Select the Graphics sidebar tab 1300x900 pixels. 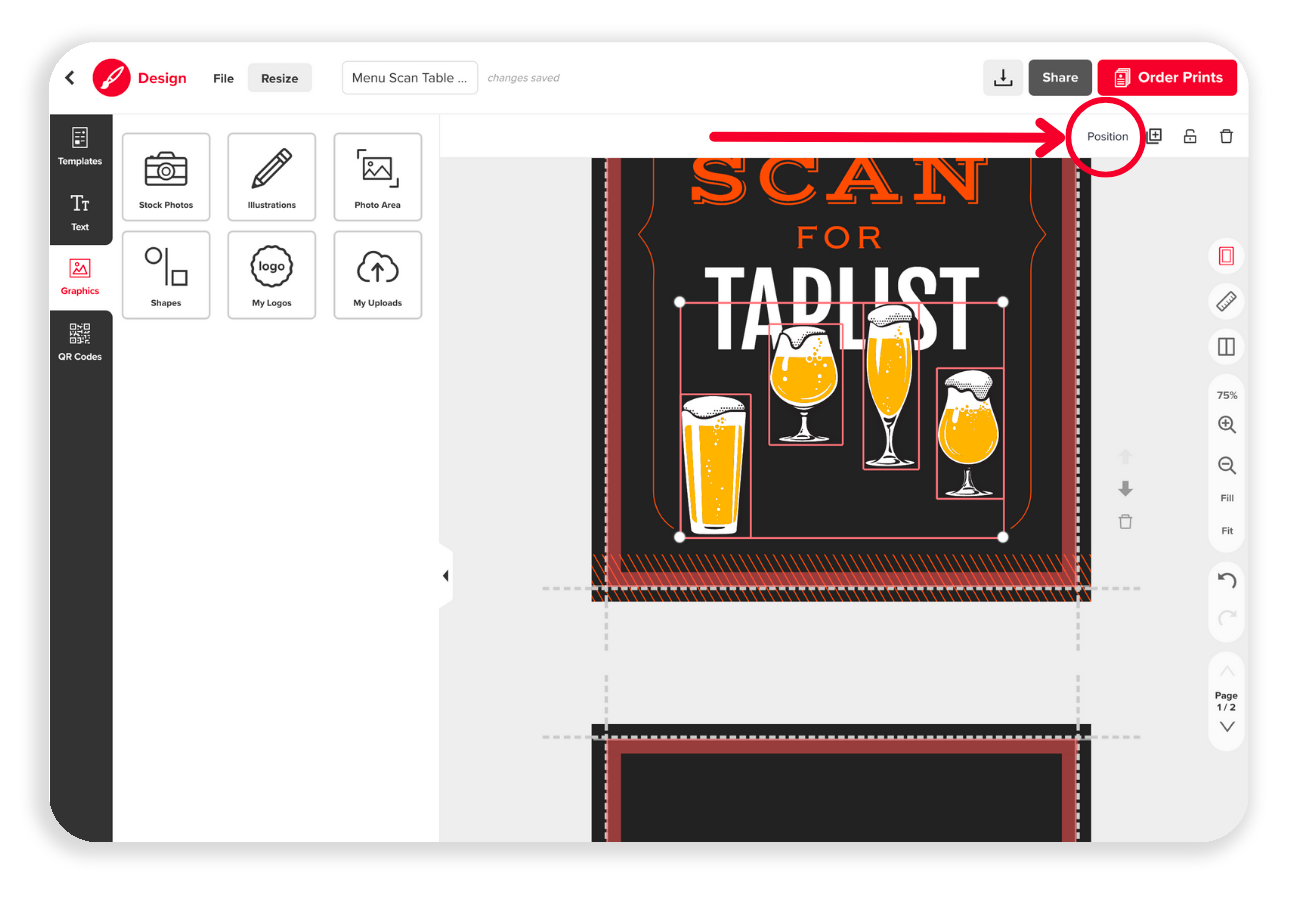click(80, 277)
